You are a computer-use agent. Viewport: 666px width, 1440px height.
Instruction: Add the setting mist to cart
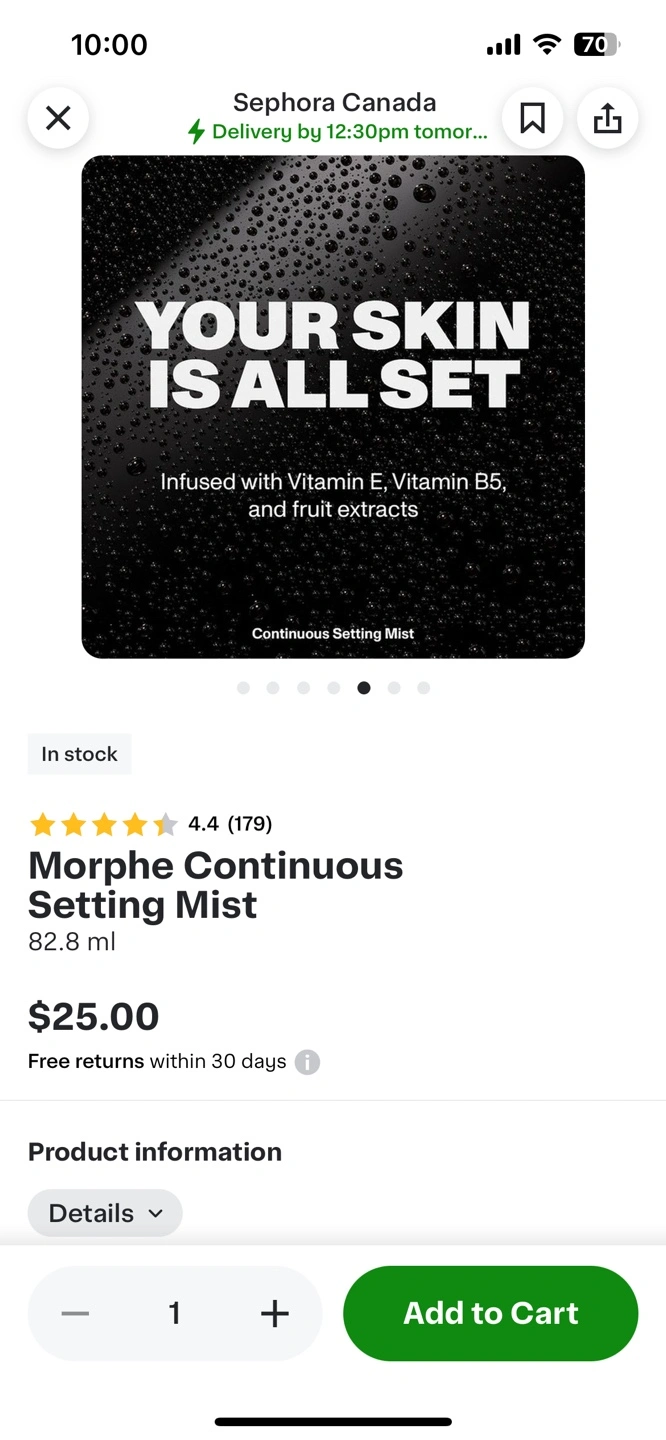(x=490, y=1313)
